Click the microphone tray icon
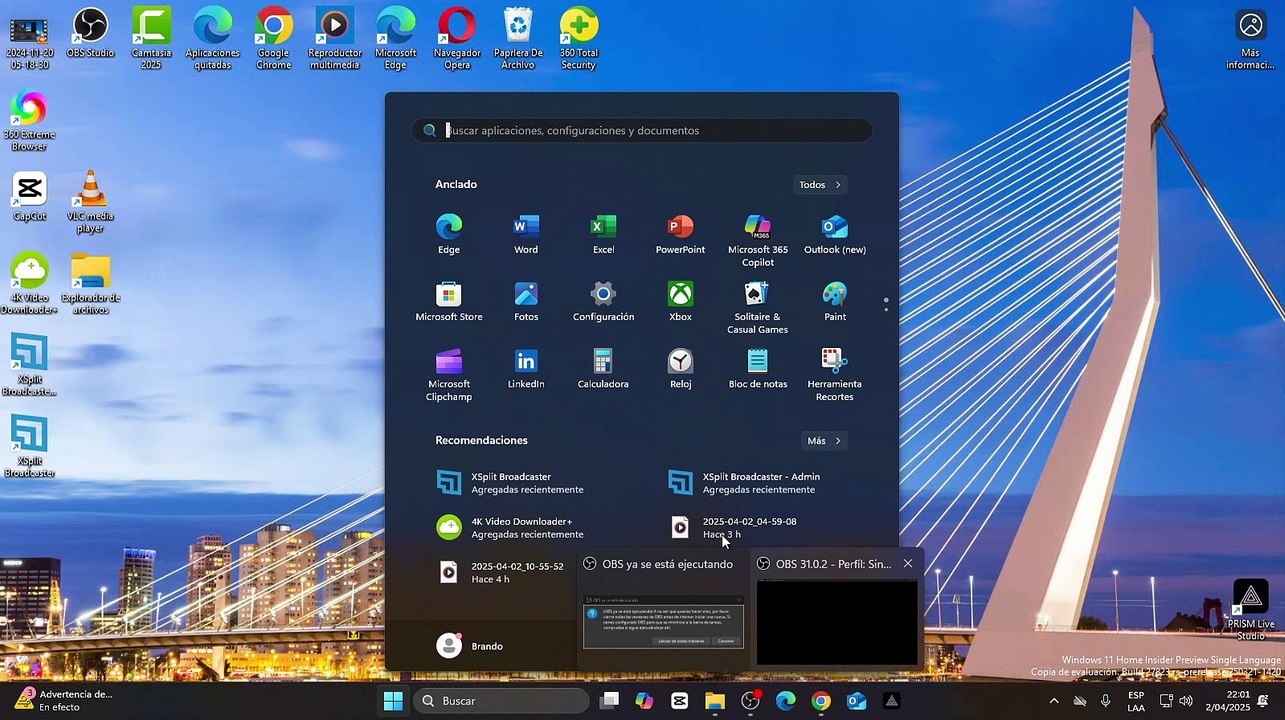 [x=1105, y=701]
